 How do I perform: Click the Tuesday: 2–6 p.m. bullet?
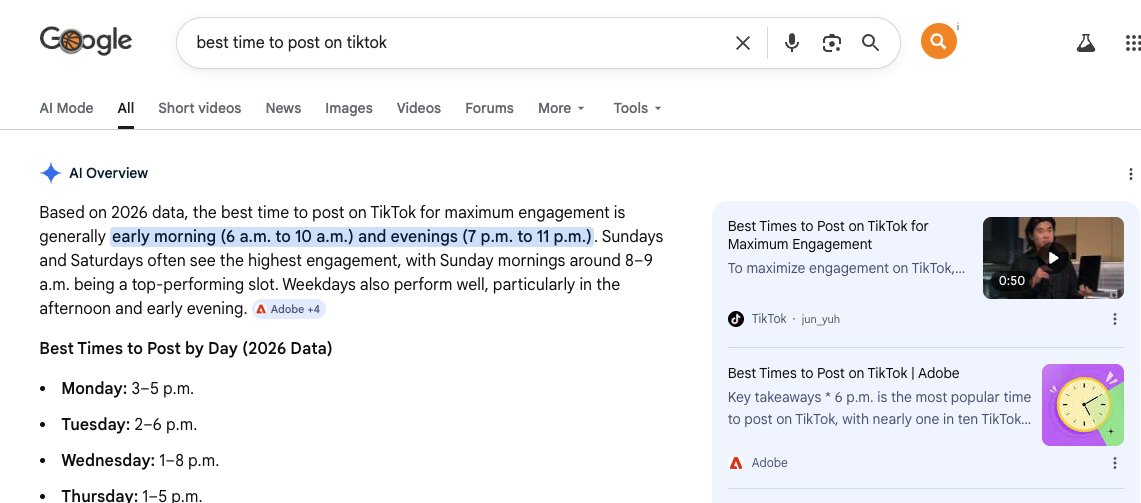pyautogui.click(x=129, y=424)
